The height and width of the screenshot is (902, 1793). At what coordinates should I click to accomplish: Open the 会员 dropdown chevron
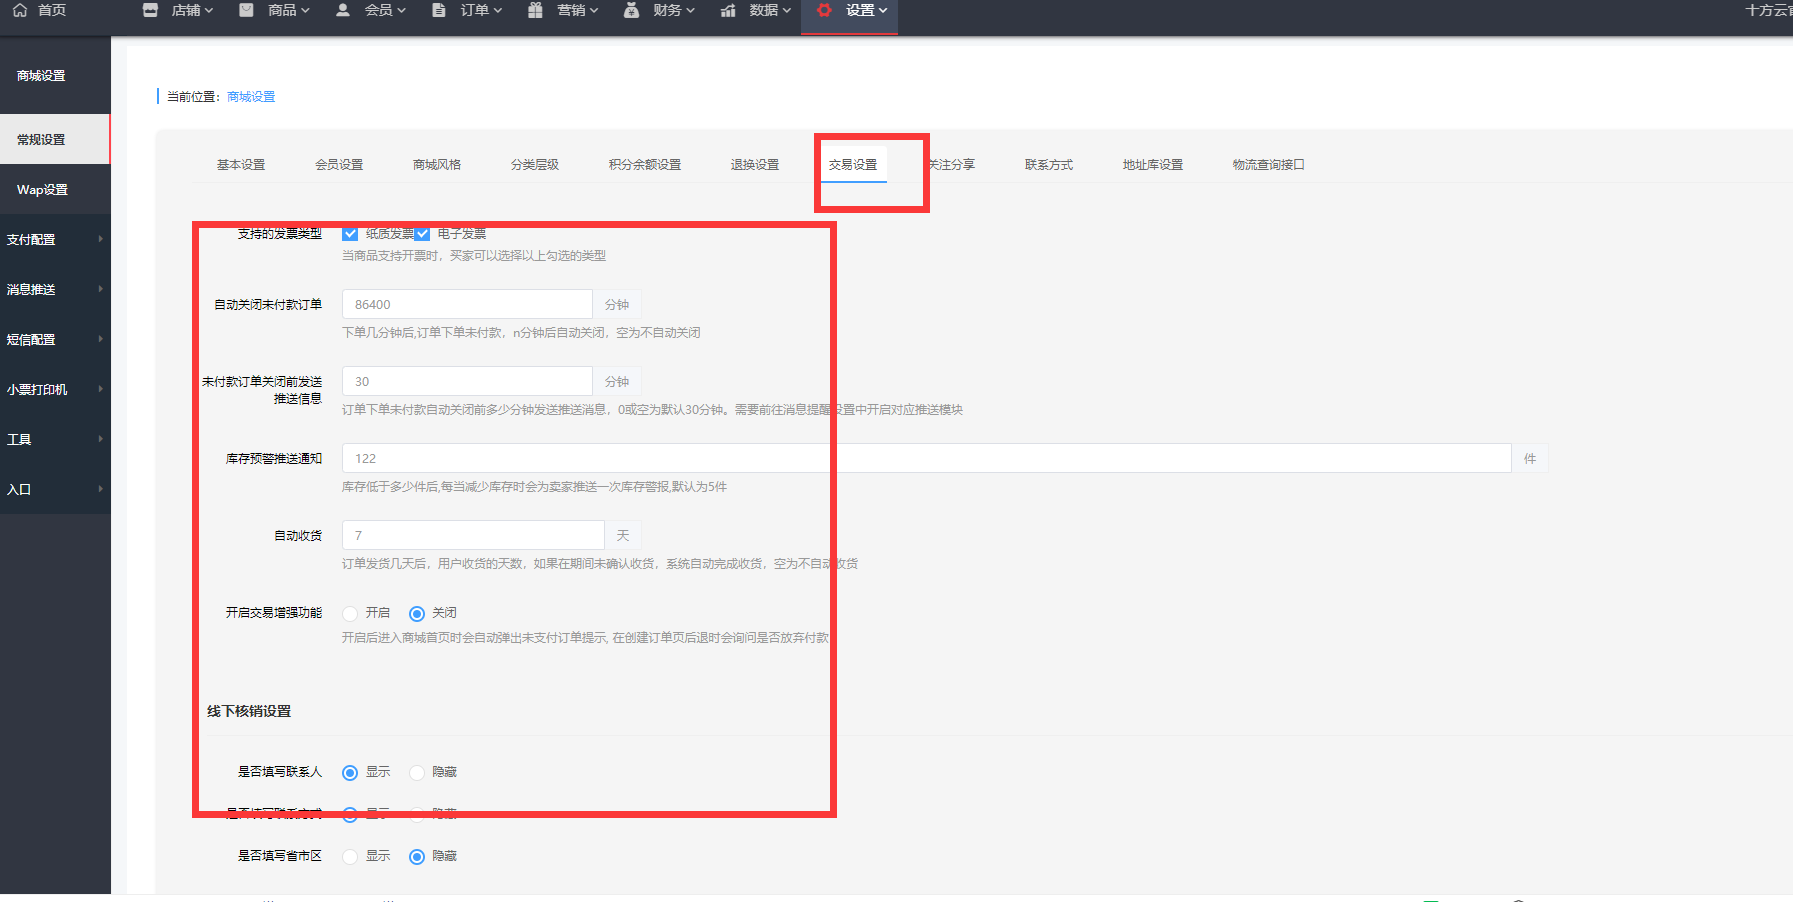401,11
